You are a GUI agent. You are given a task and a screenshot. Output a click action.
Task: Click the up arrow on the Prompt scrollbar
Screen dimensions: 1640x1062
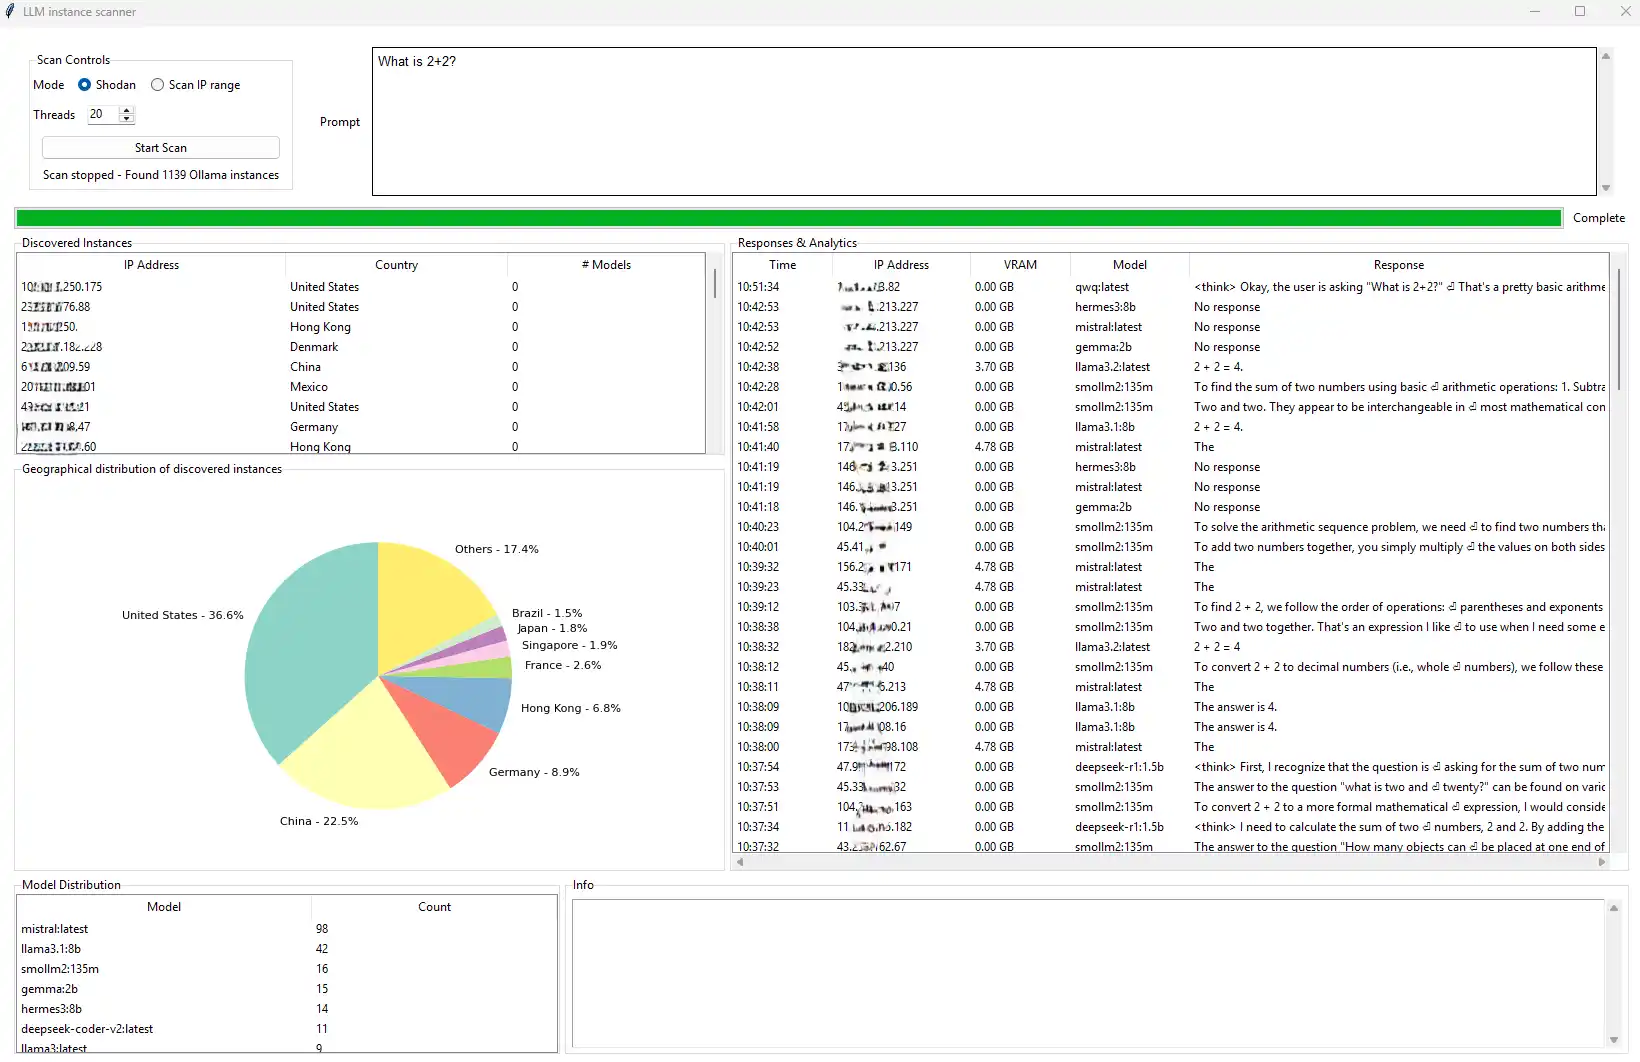[1607, 55]
